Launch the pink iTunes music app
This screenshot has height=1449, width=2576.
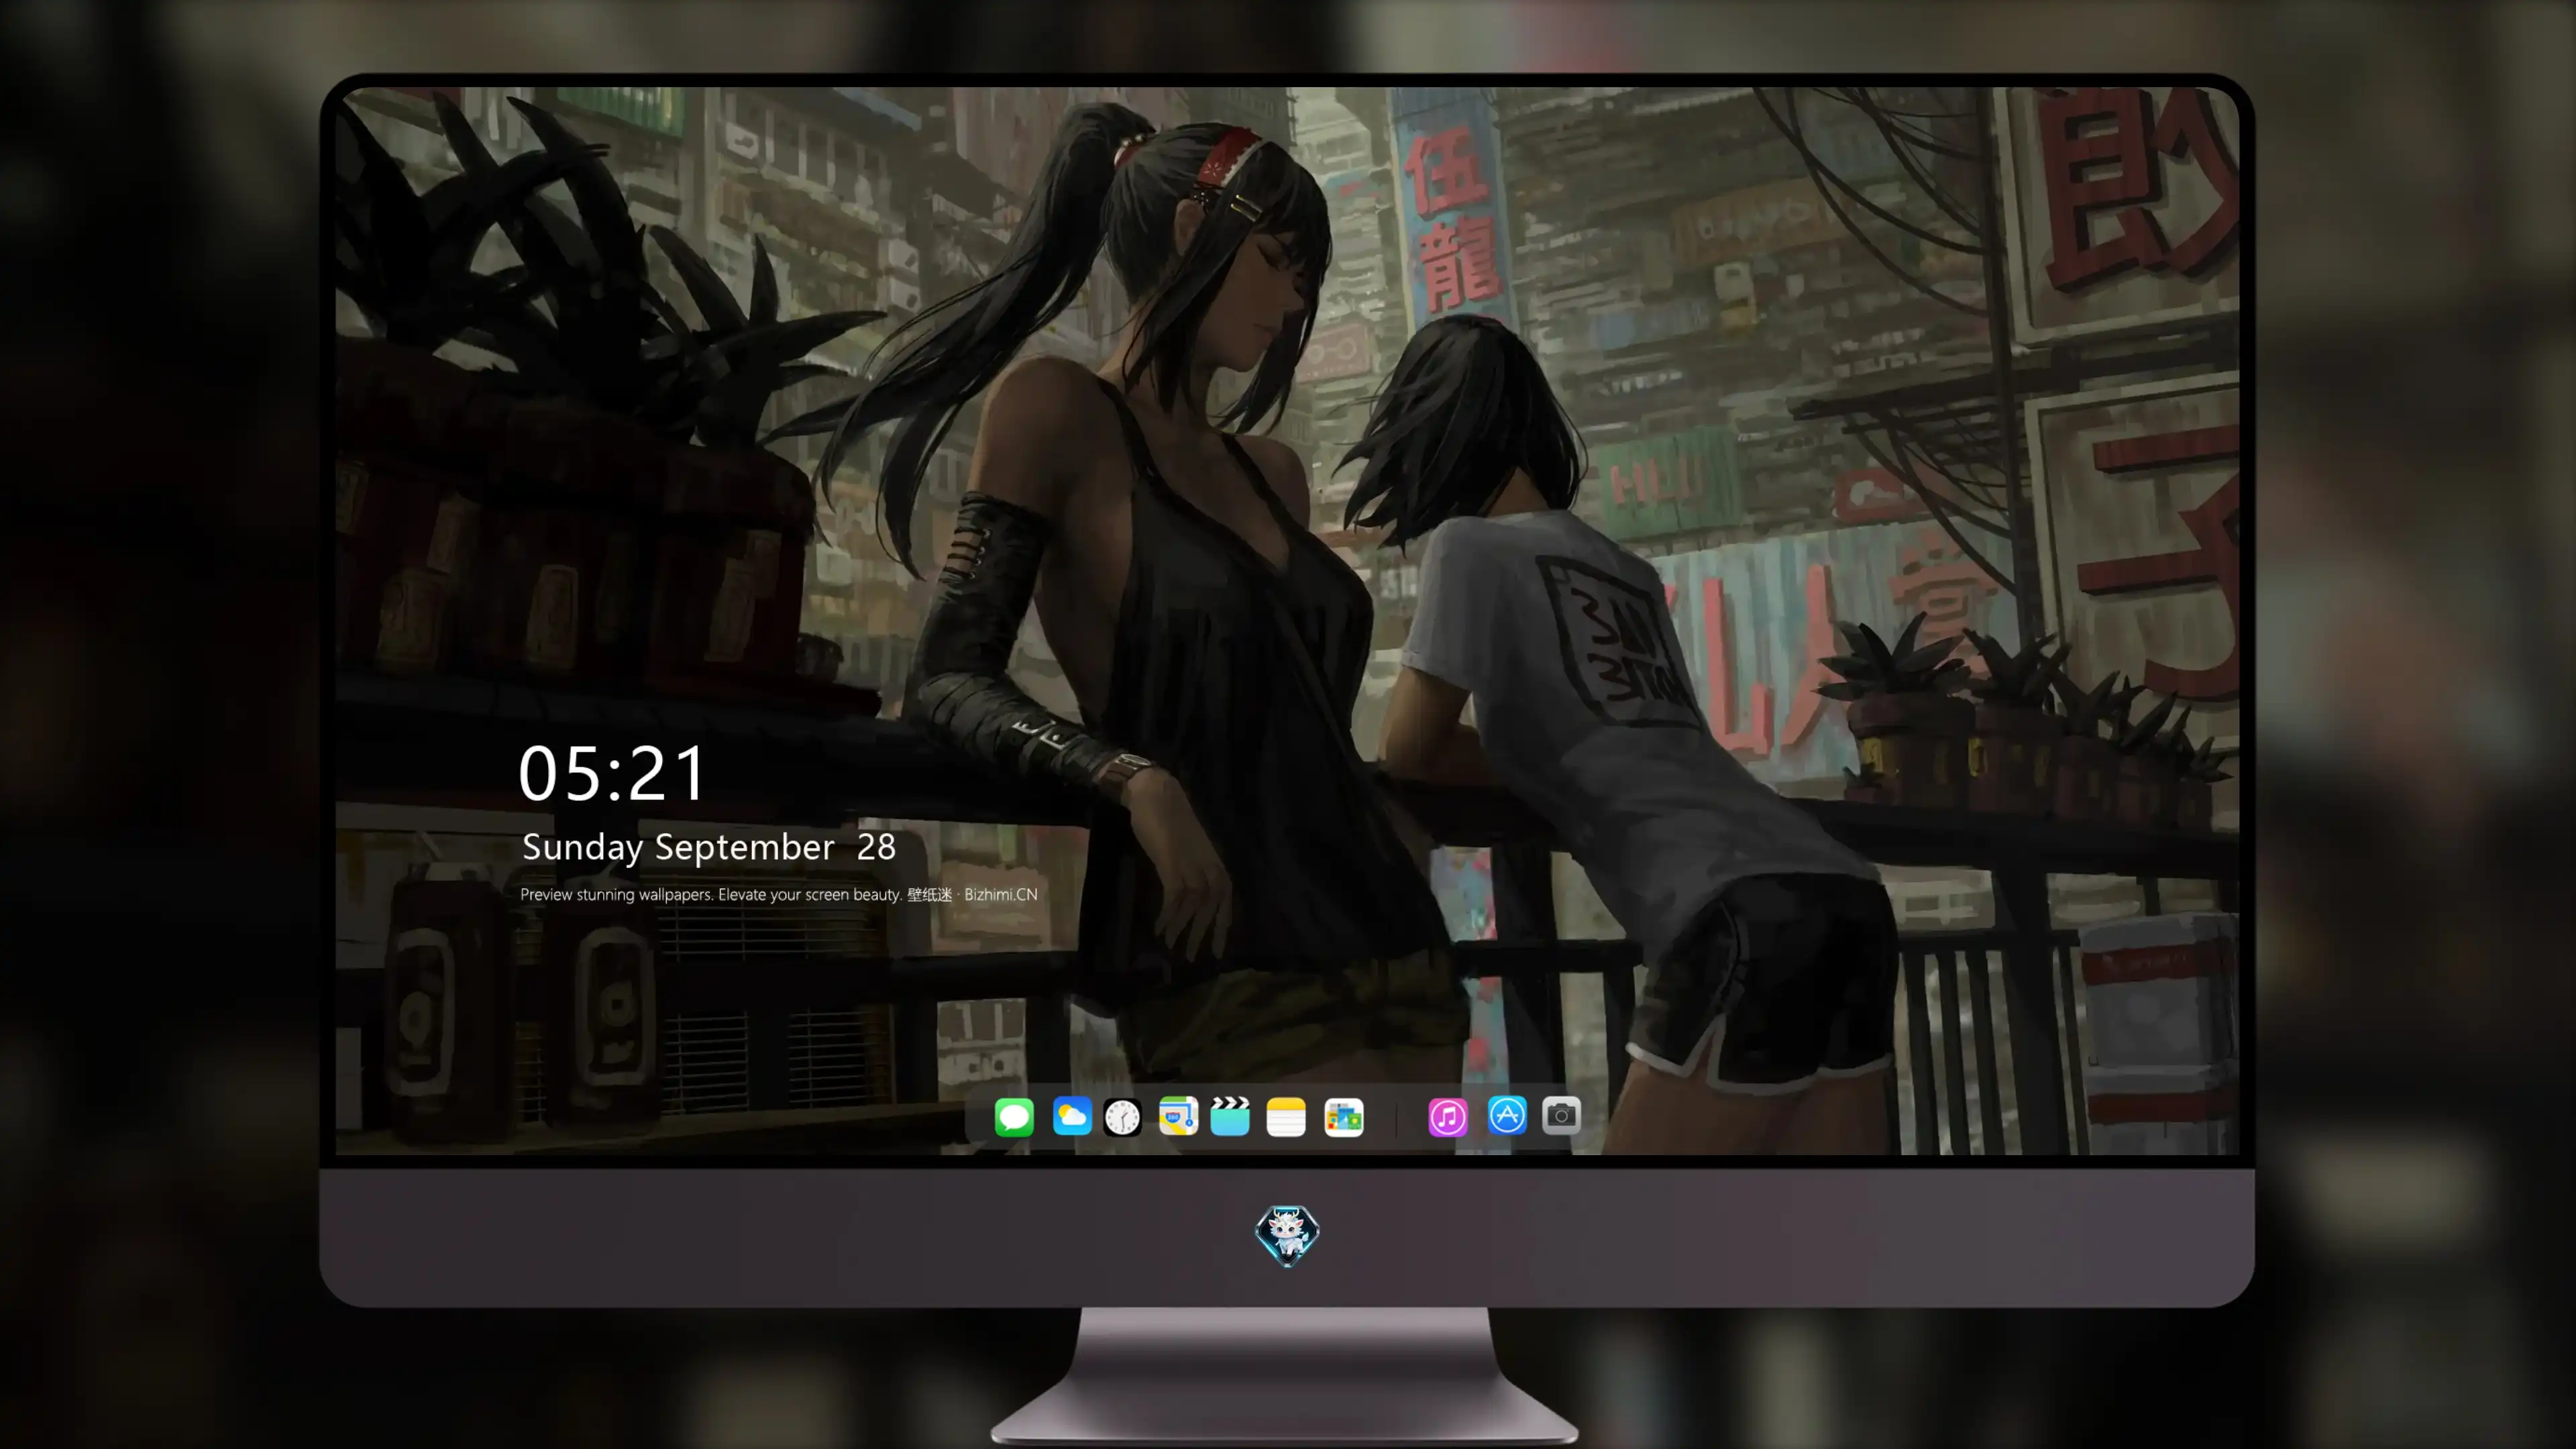point(1448,1117)
